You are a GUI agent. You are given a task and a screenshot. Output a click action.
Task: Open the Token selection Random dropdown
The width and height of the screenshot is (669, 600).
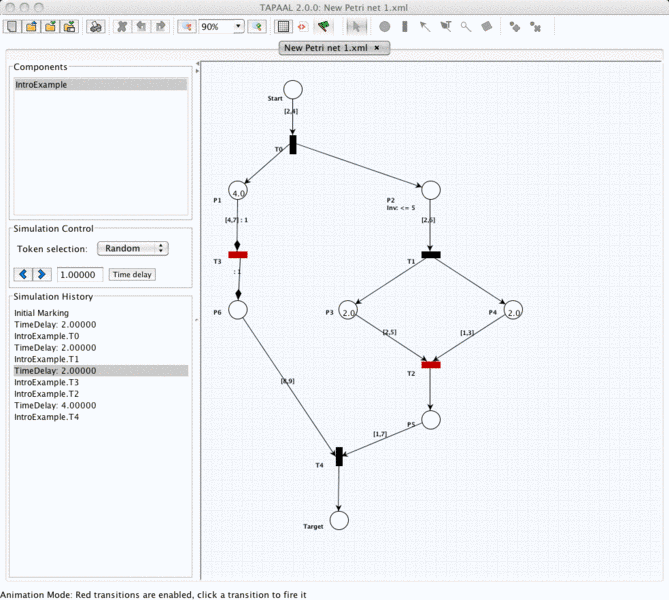133,248
